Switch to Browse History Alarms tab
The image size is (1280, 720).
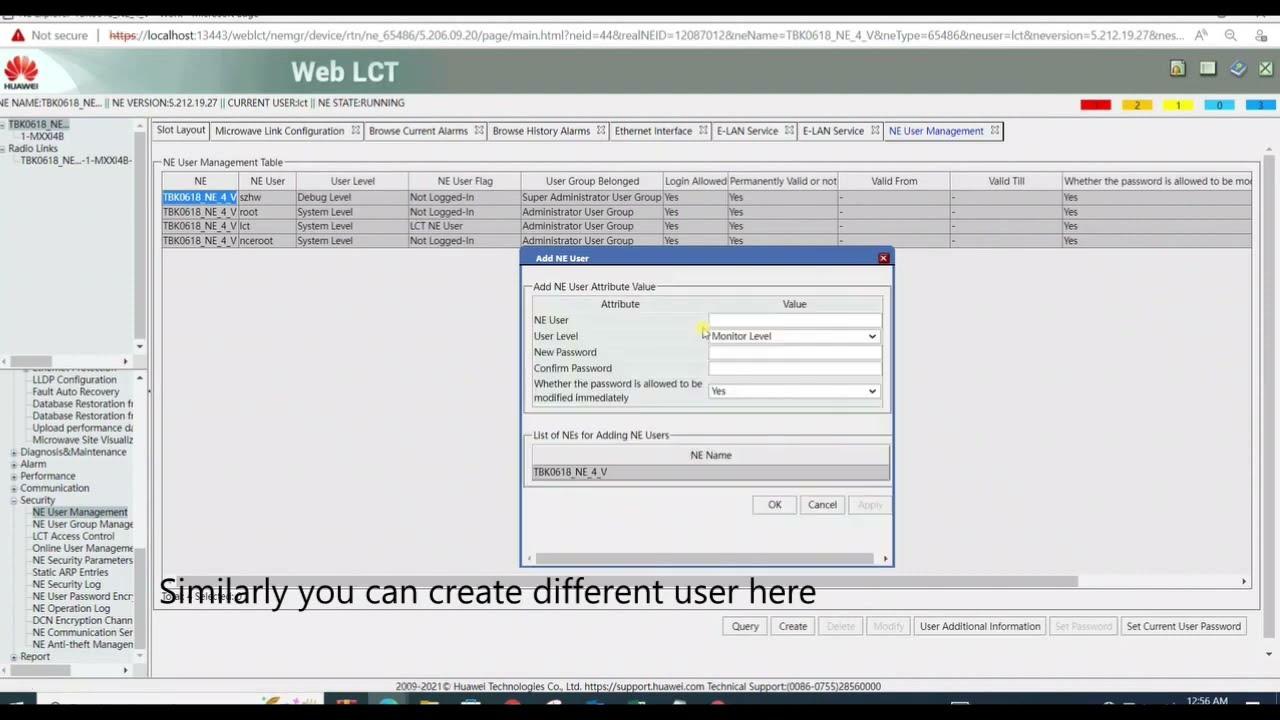coord(541,131)
